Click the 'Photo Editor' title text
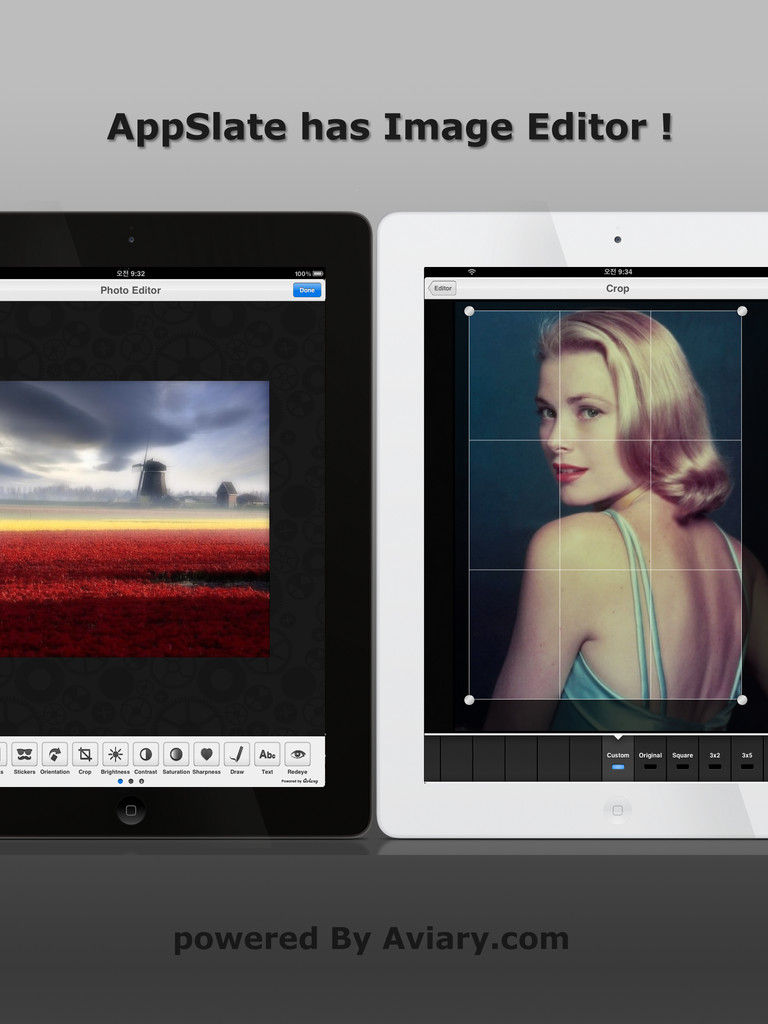The height and width of the screenshot is (1024, 768). tap(131, 290)
